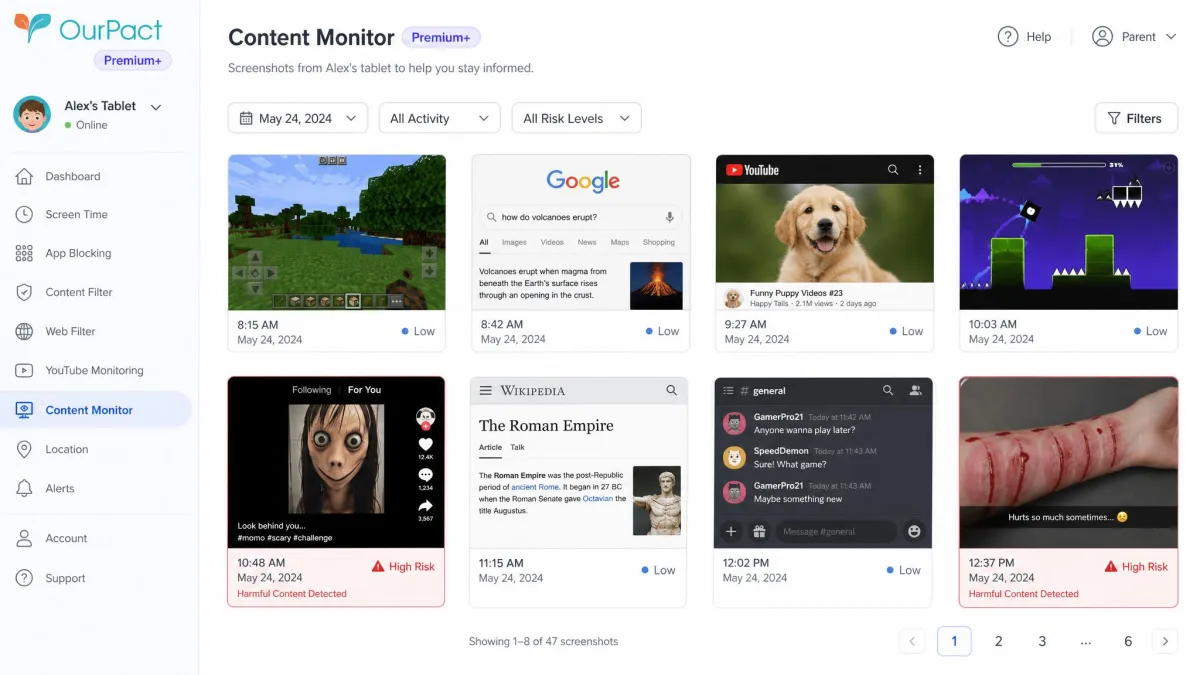Expand the Alex's Tablet device selector
The width and height of the screenshot is (1200, 675).
click(156, 106)
